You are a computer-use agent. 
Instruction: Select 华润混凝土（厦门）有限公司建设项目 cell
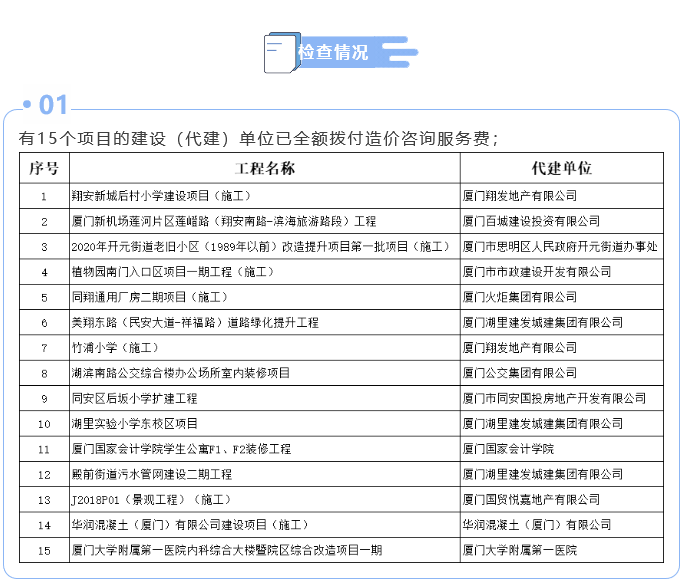[265, 525]
